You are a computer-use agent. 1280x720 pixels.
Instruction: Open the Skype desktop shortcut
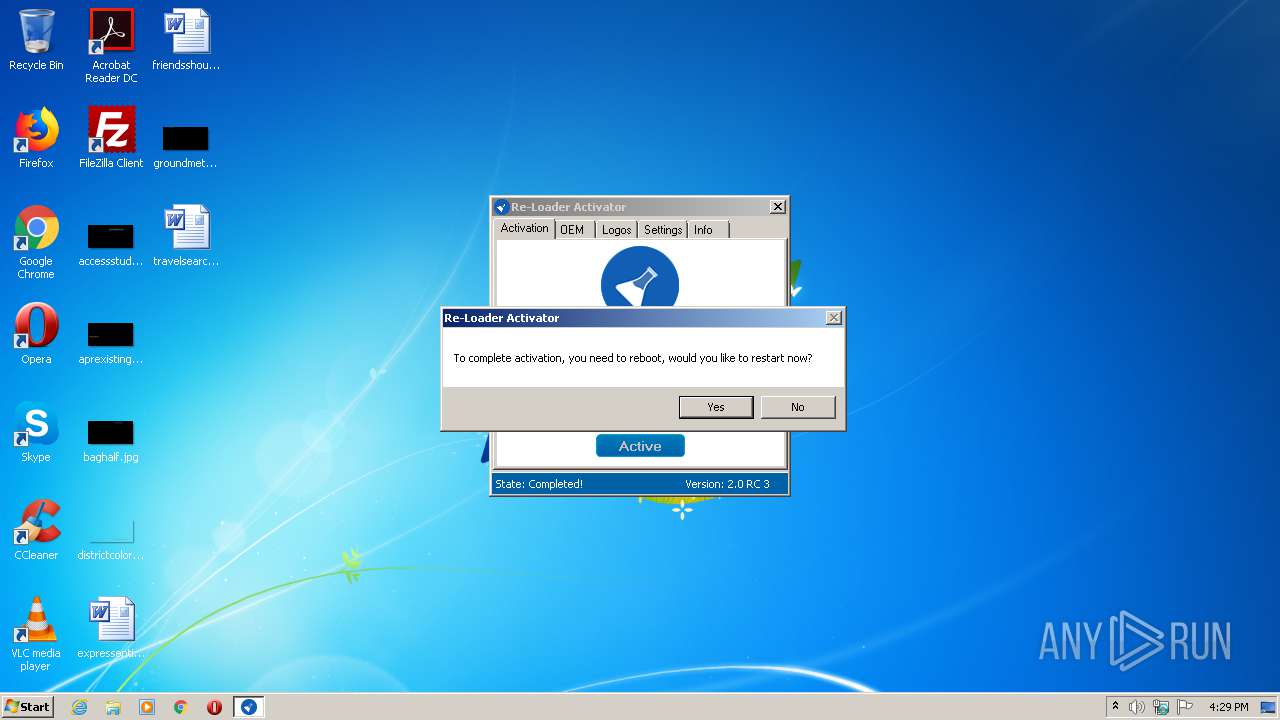(36, 432)
